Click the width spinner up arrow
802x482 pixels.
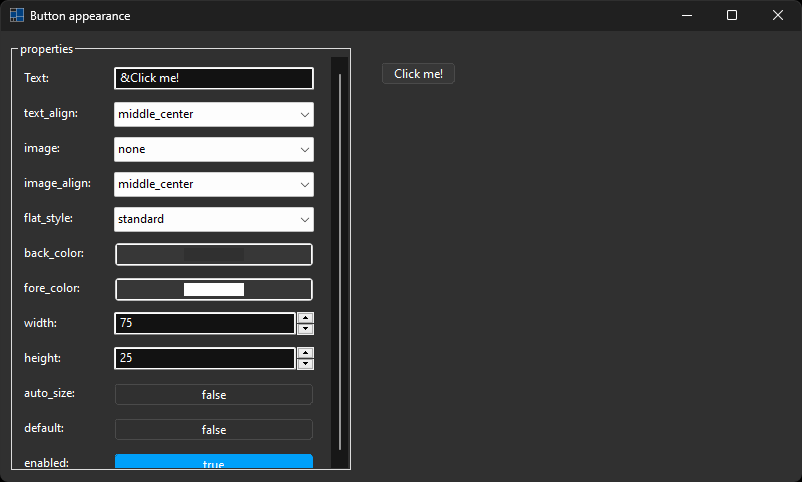(x=306, y=318)
